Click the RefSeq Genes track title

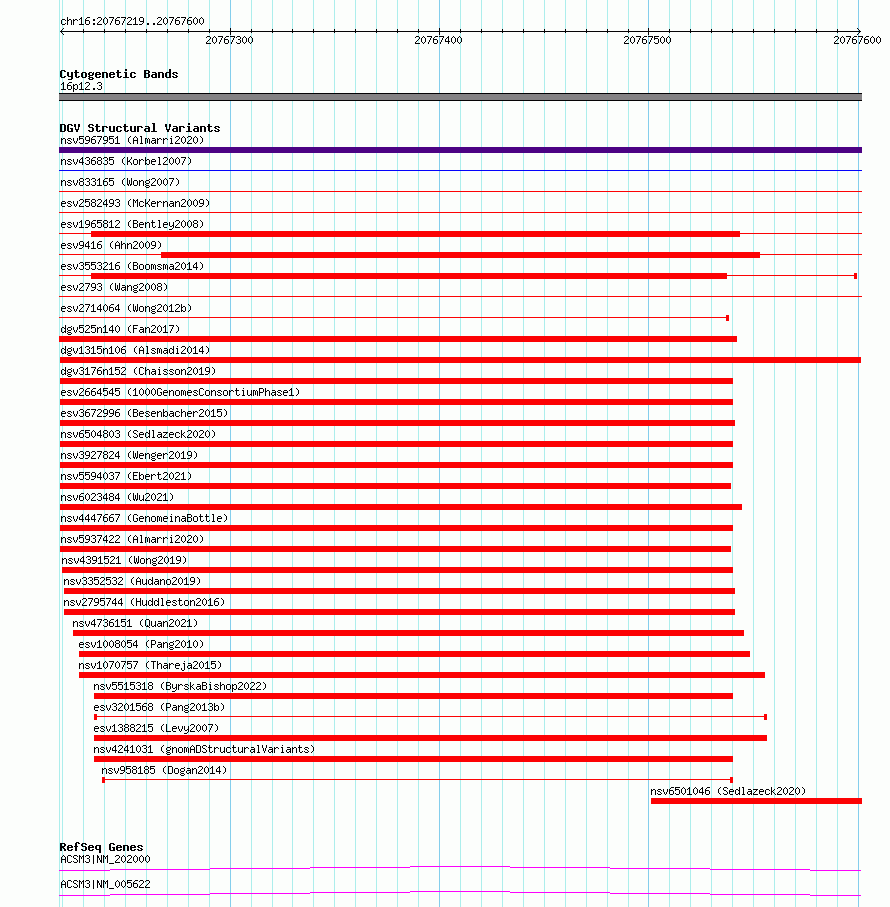101,847
